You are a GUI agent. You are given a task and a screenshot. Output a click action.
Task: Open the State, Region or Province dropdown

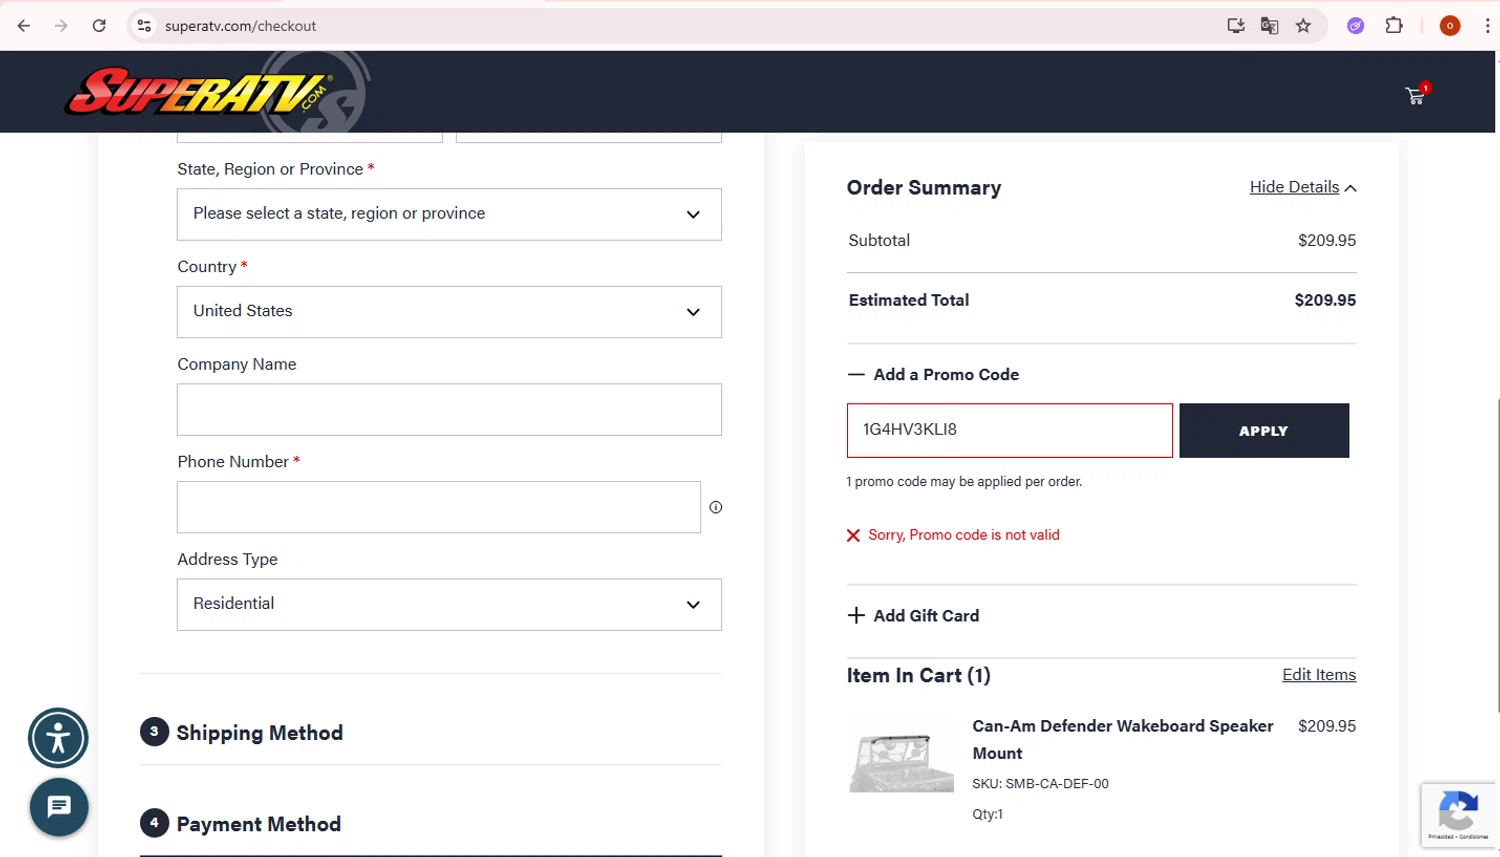coord(449,214)
